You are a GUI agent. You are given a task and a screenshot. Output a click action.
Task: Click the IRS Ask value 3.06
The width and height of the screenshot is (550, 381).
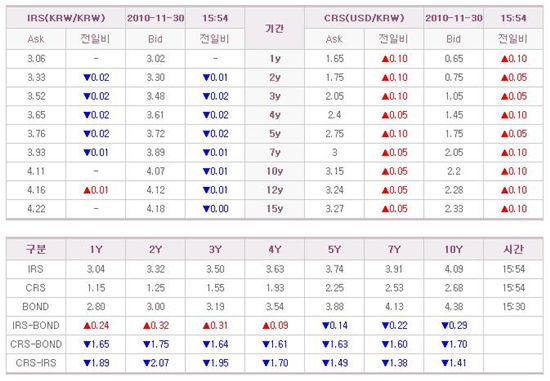point(36,59)
